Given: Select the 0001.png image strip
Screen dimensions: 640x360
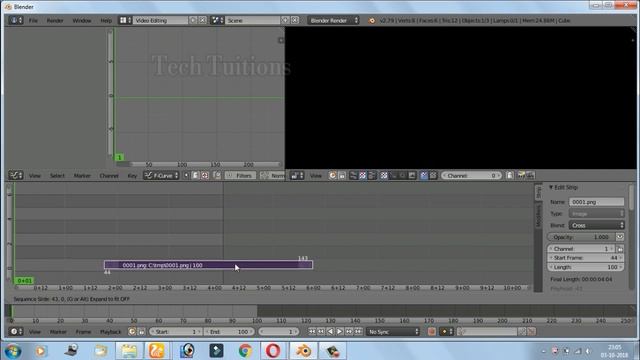Looking at the screenshot, I should [x=209, y=265].
